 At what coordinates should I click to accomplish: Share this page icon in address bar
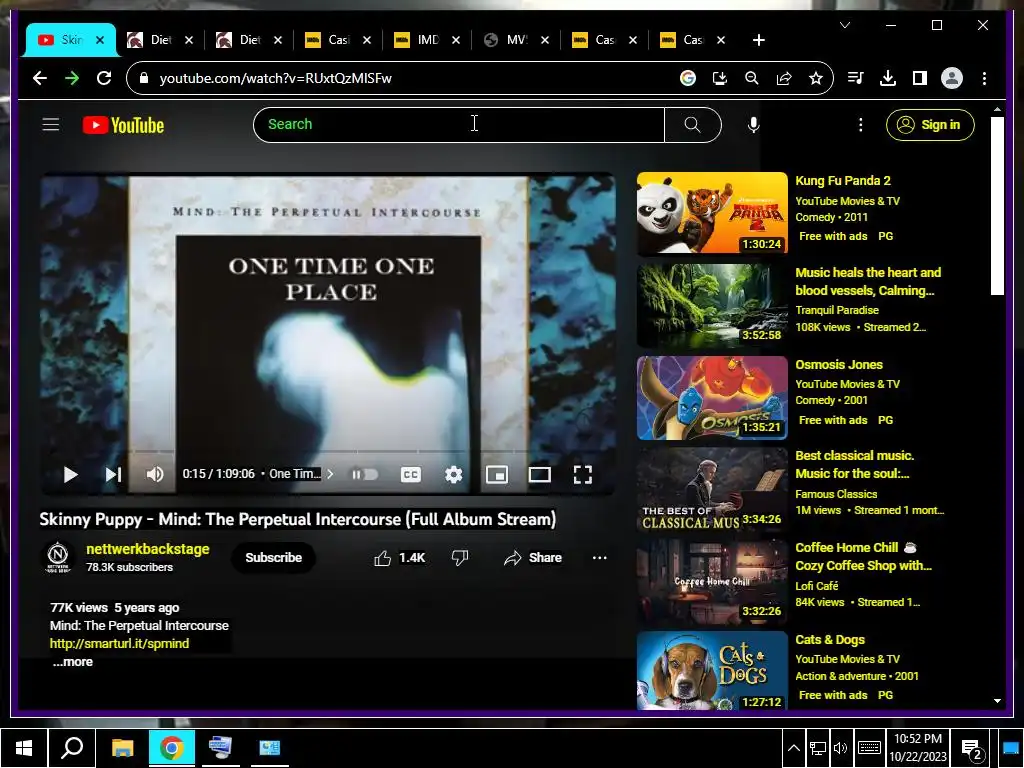click(x=784, y=78)
